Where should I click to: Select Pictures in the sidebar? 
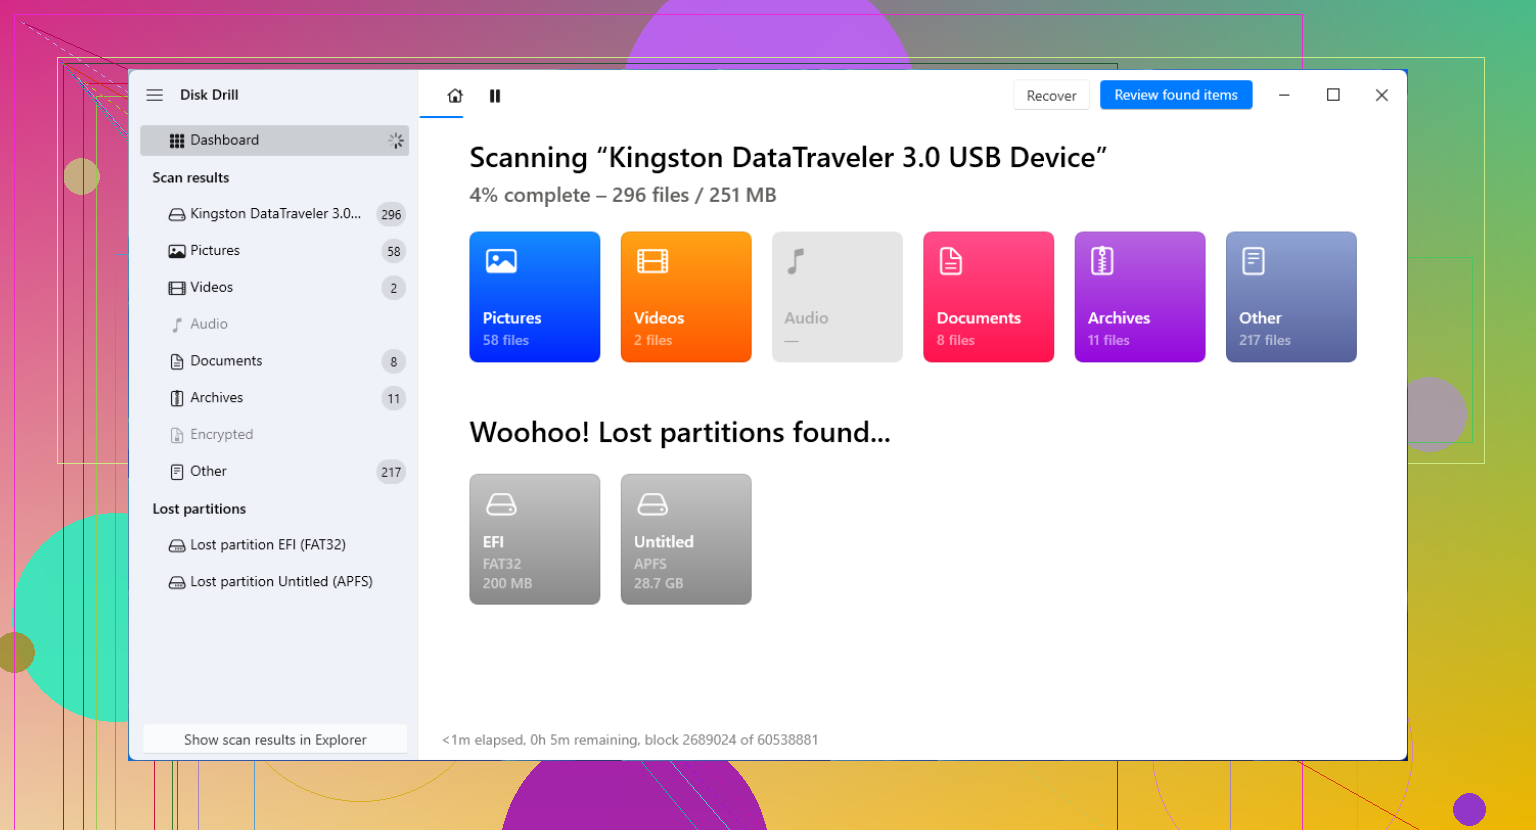point(274,251)
